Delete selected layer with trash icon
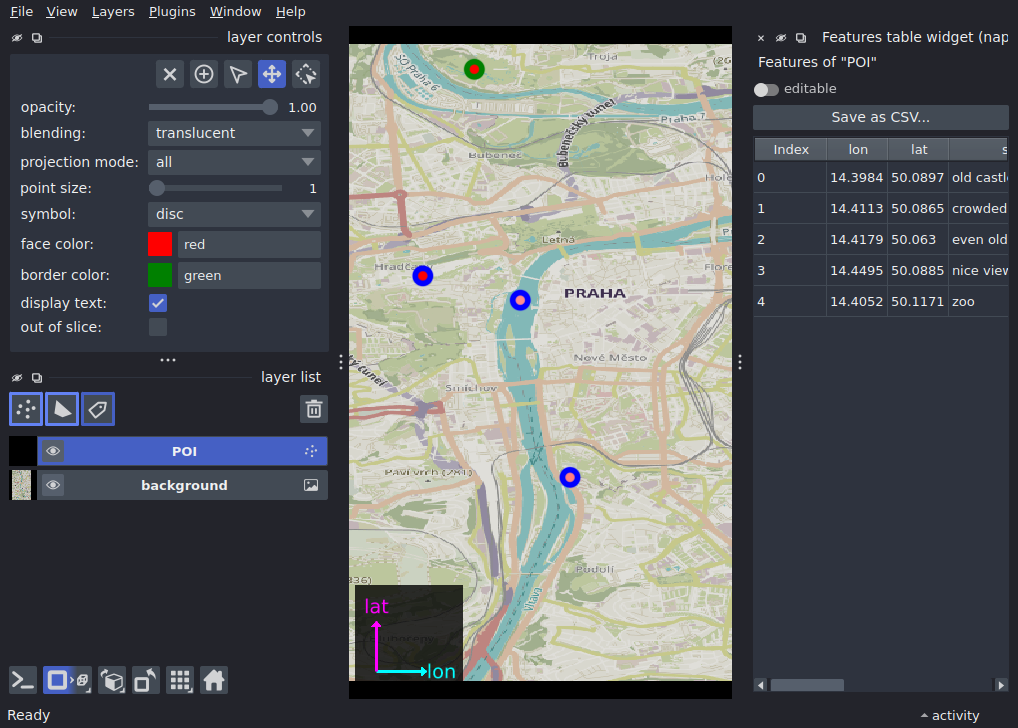1018x728 pixels. pyautogui.click(x=314, y=409)
